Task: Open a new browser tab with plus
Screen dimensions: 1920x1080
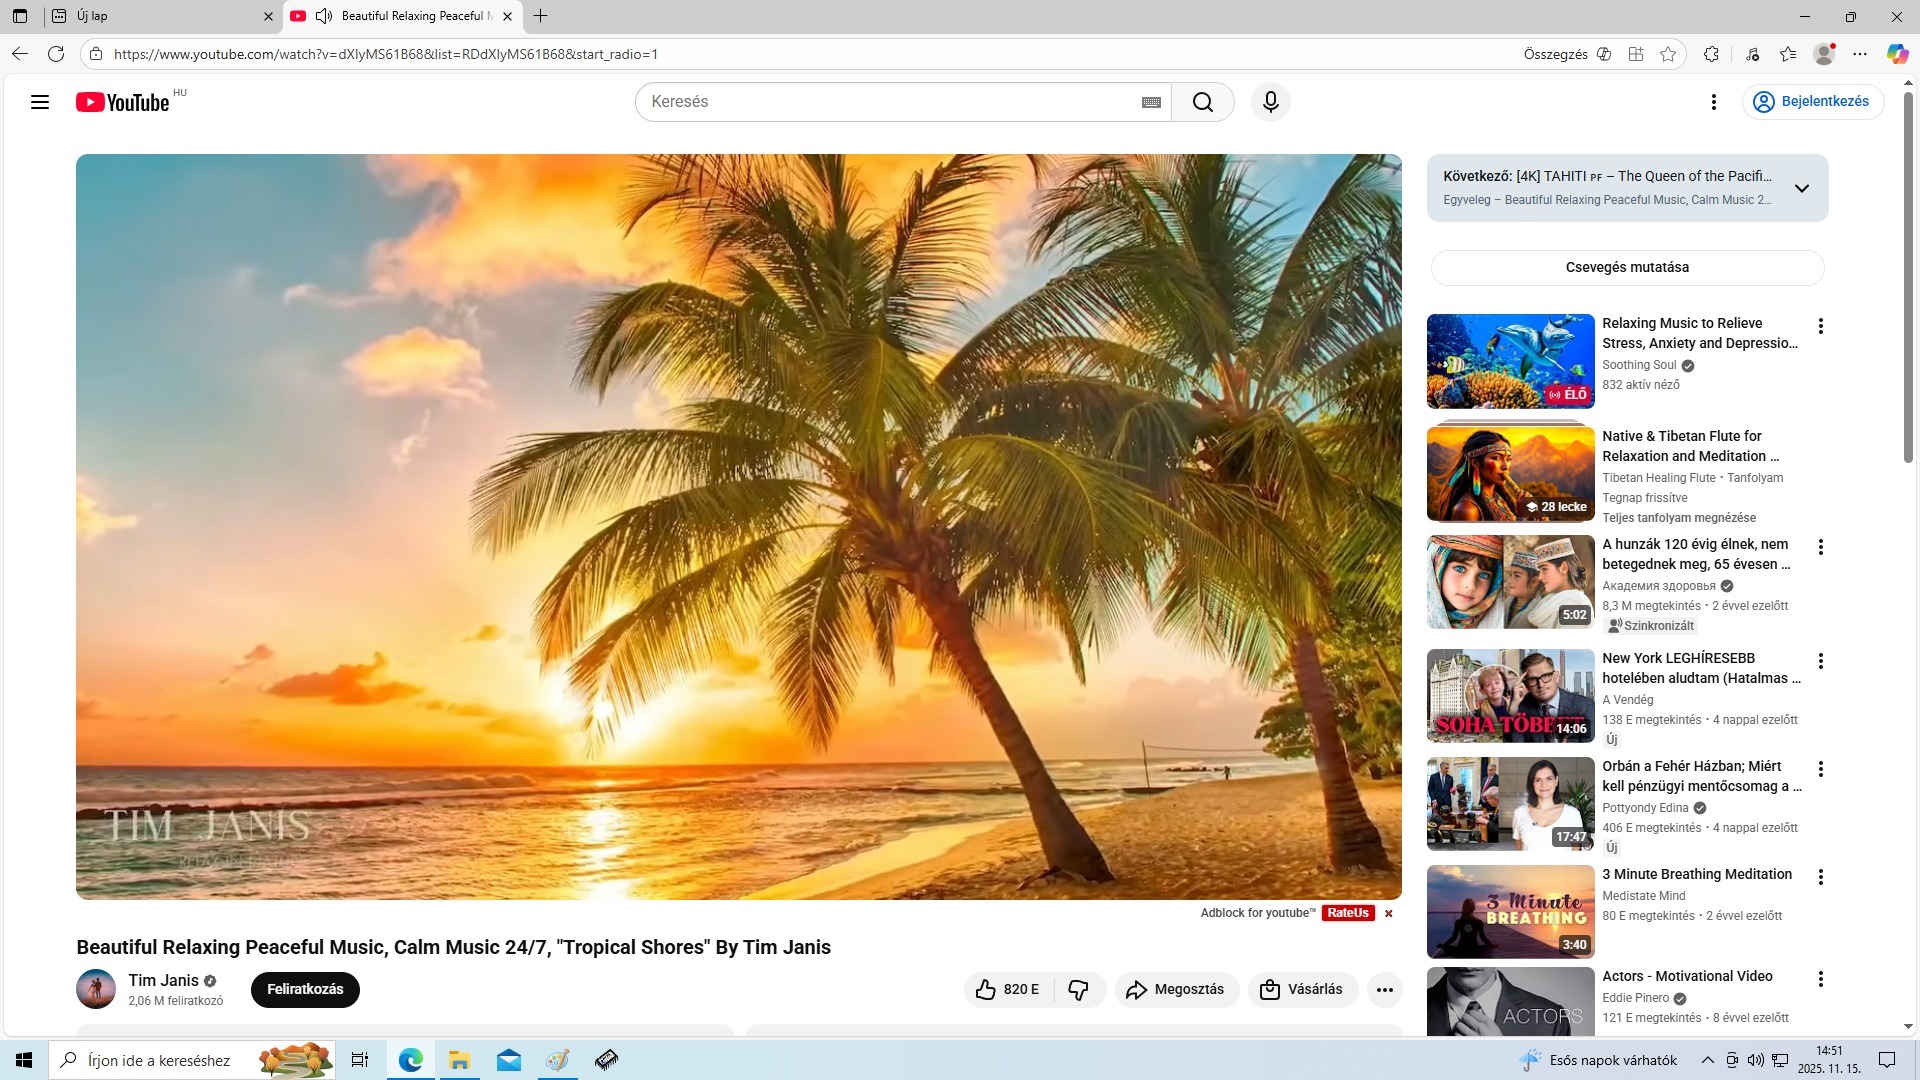Action: 540,16
